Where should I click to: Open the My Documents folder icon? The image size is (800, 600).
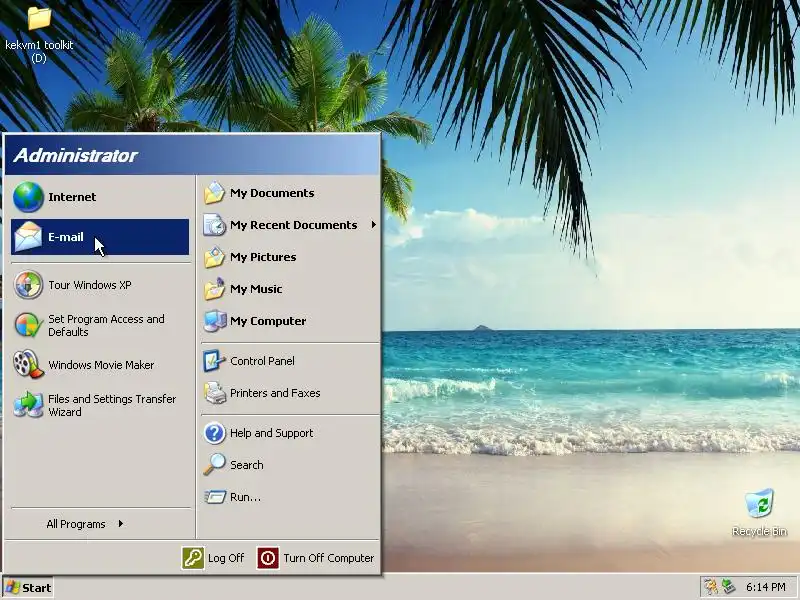tap(215, 193)
